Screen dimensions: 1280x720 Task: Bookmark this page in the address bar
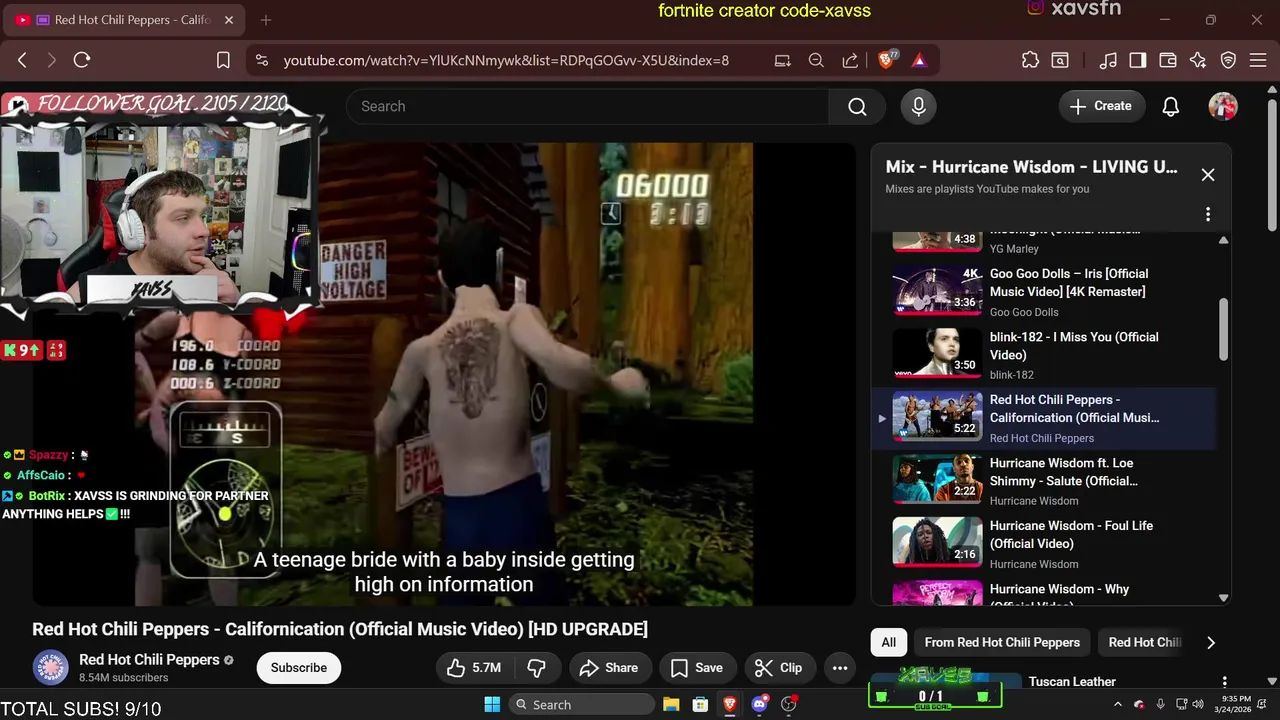tap(223, 60)
